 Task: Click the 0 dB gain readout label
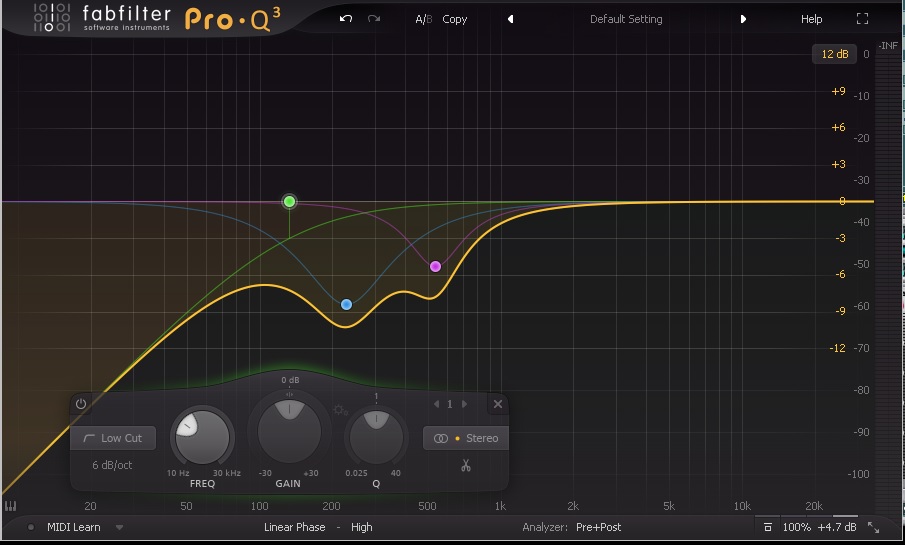click(290, 380)
